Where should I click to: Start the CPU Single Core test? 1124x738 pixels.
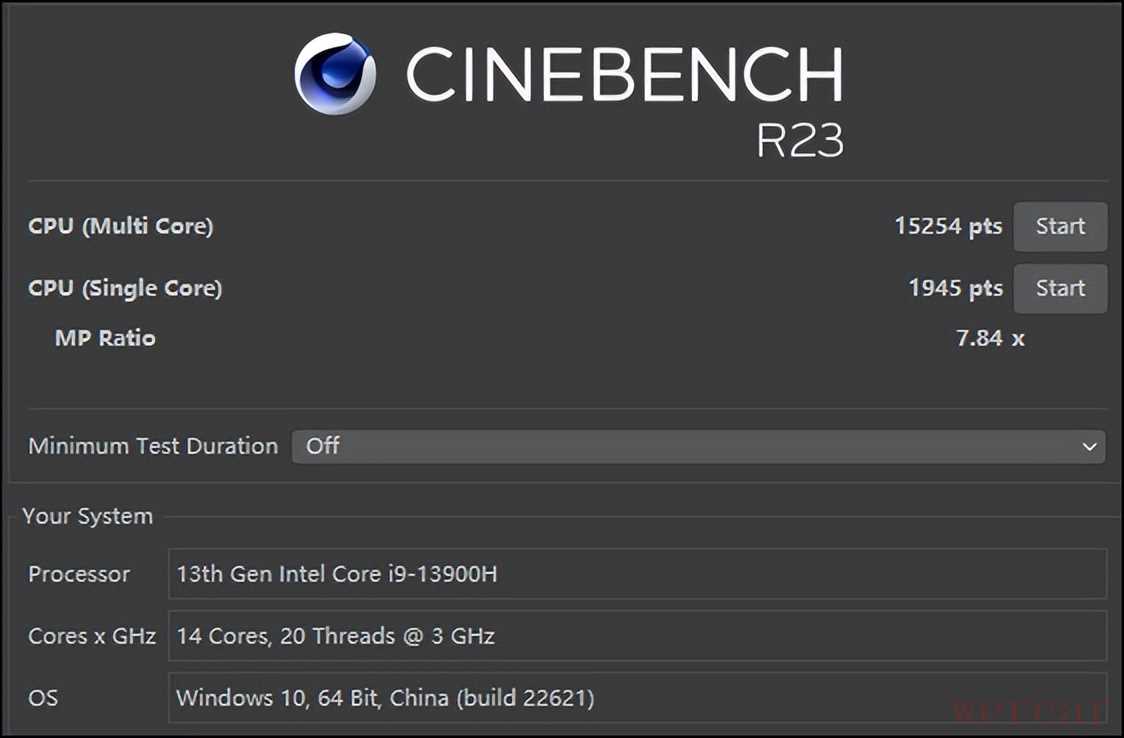click(1060, 288)
